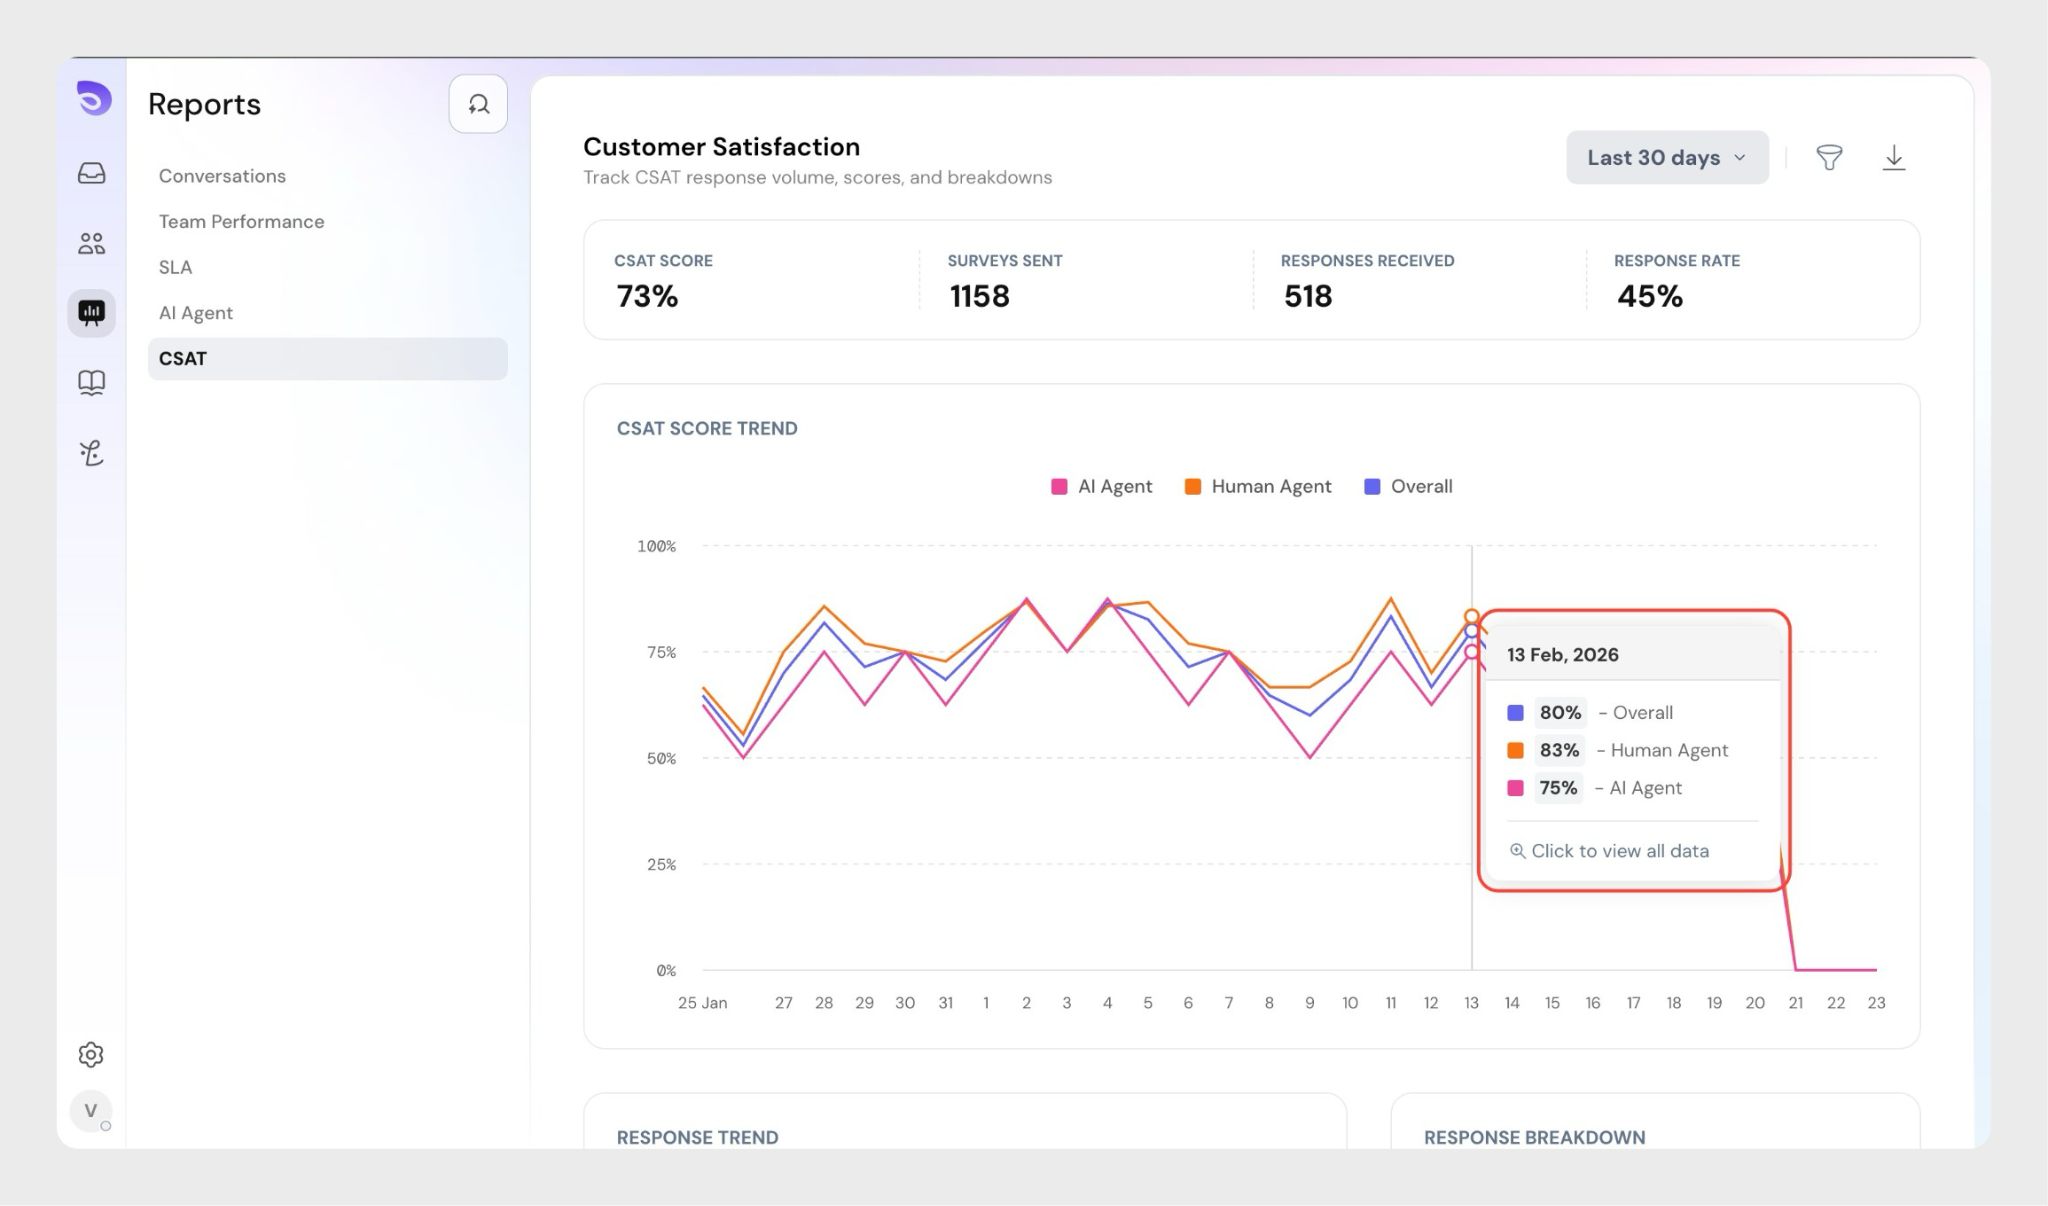Open settings gear icon
The width and height of the screenshot is (2048, 1206).
91,1054
